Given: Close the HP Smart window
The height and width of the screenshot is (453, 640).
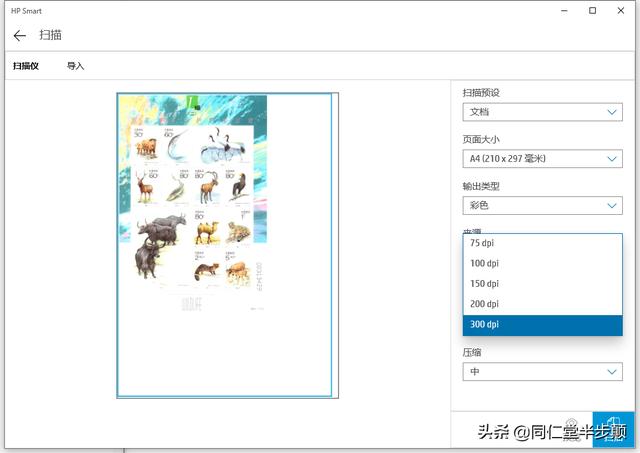Looking at the screenshot, I should click(x=621, y=11).
